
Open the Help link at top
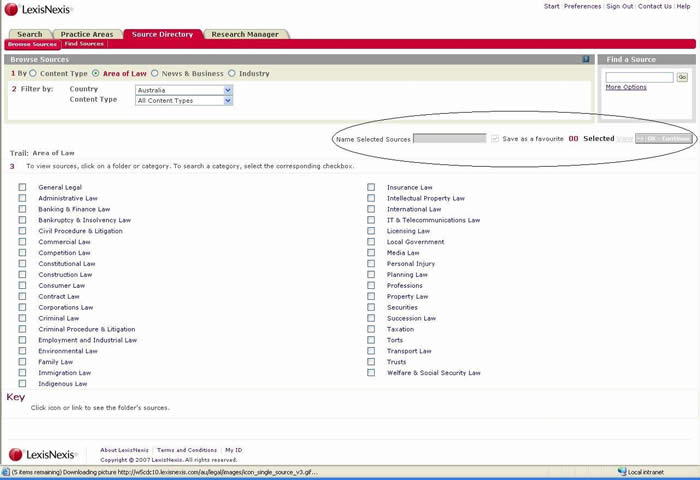pyautogui.click(x=683, y=6)
